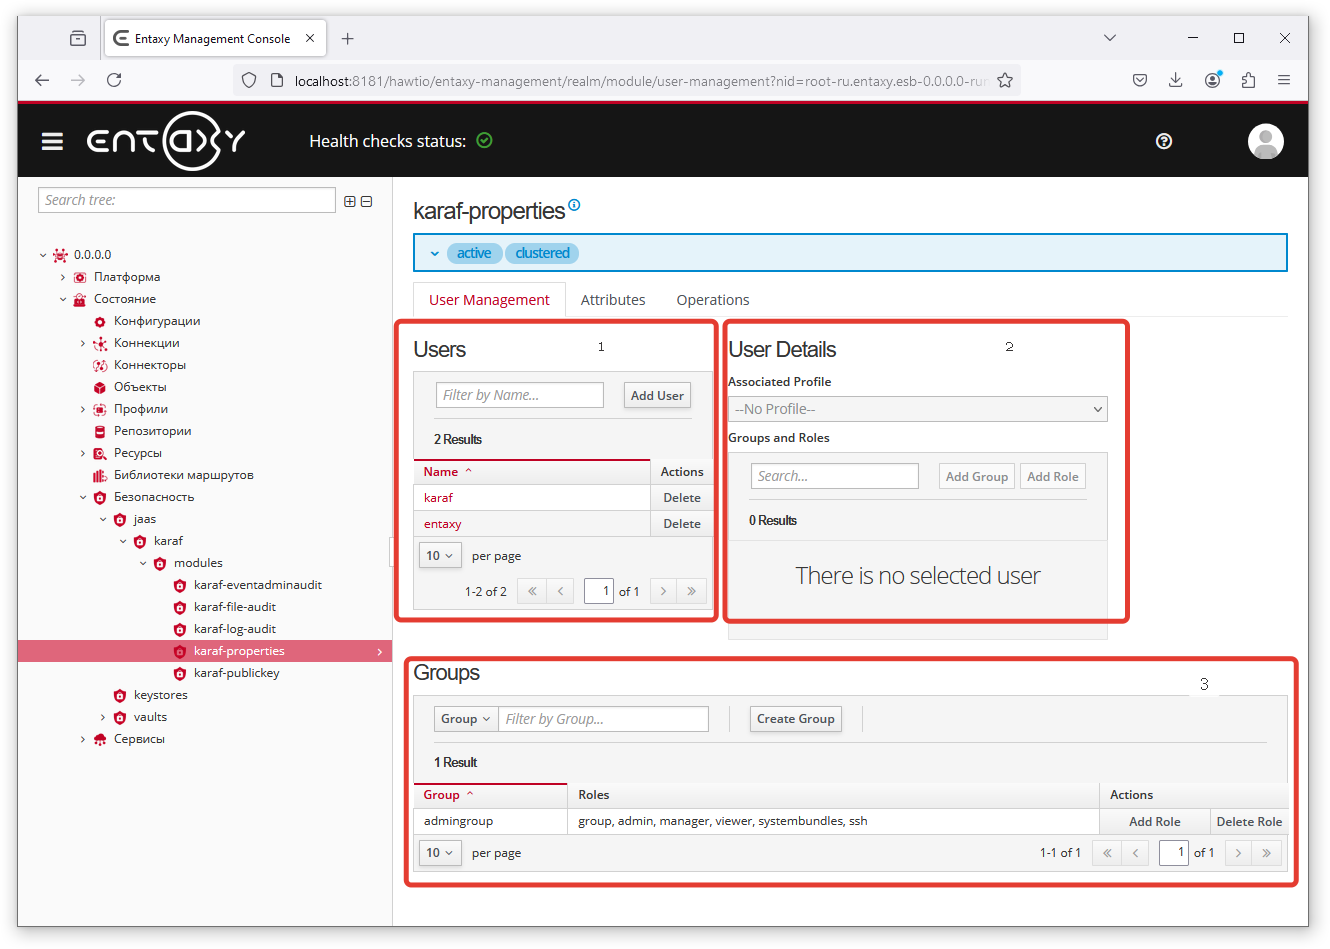
Task: Click the Search tree input field
Action: (x=187, y=200)
